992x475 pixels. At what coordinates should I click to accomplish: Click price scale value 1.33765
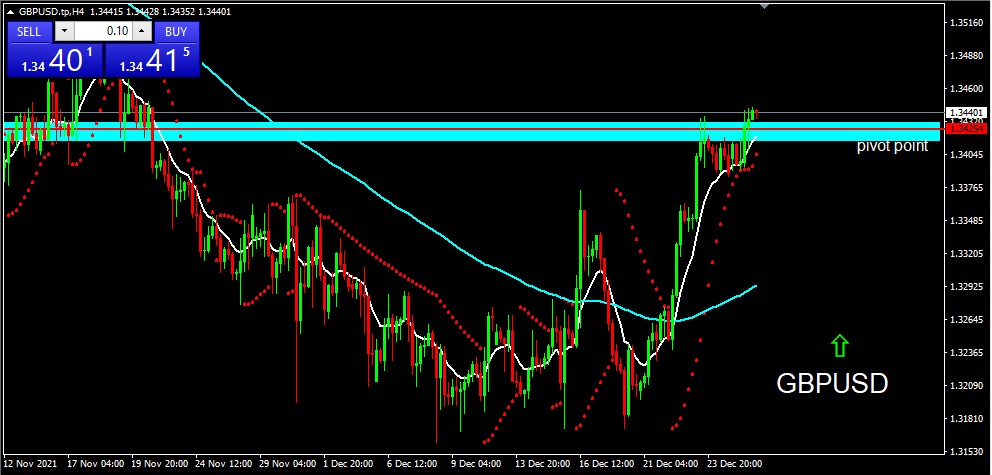[967, 187]
